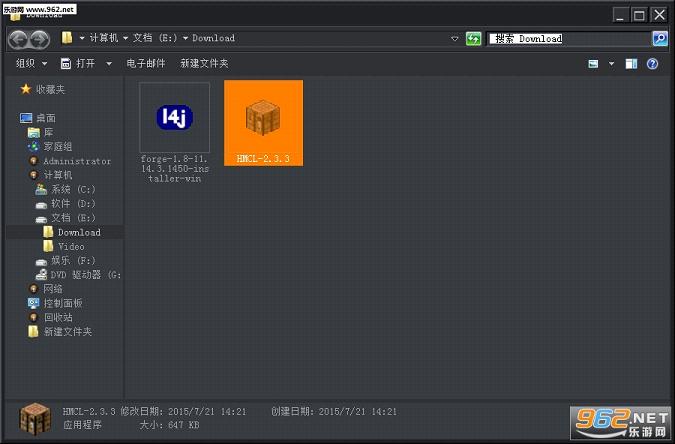This screenshot has height=444, width=675.
Task: Click the HMCL-2.3.3 file name label
Action: click(x=263, y=158)
